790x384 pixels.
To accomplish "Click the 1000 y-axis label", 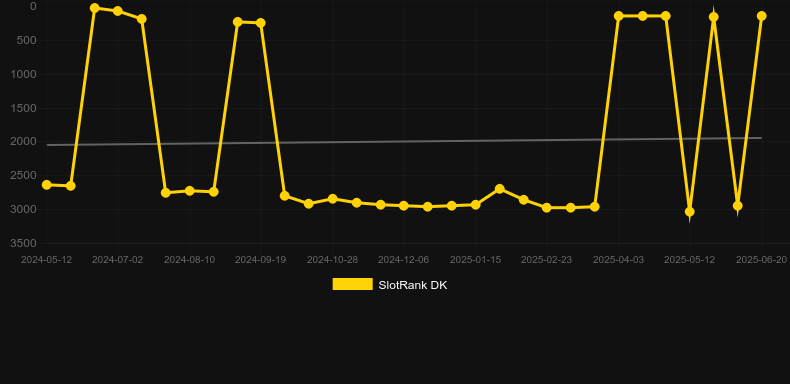I will [x=24, y=74].
